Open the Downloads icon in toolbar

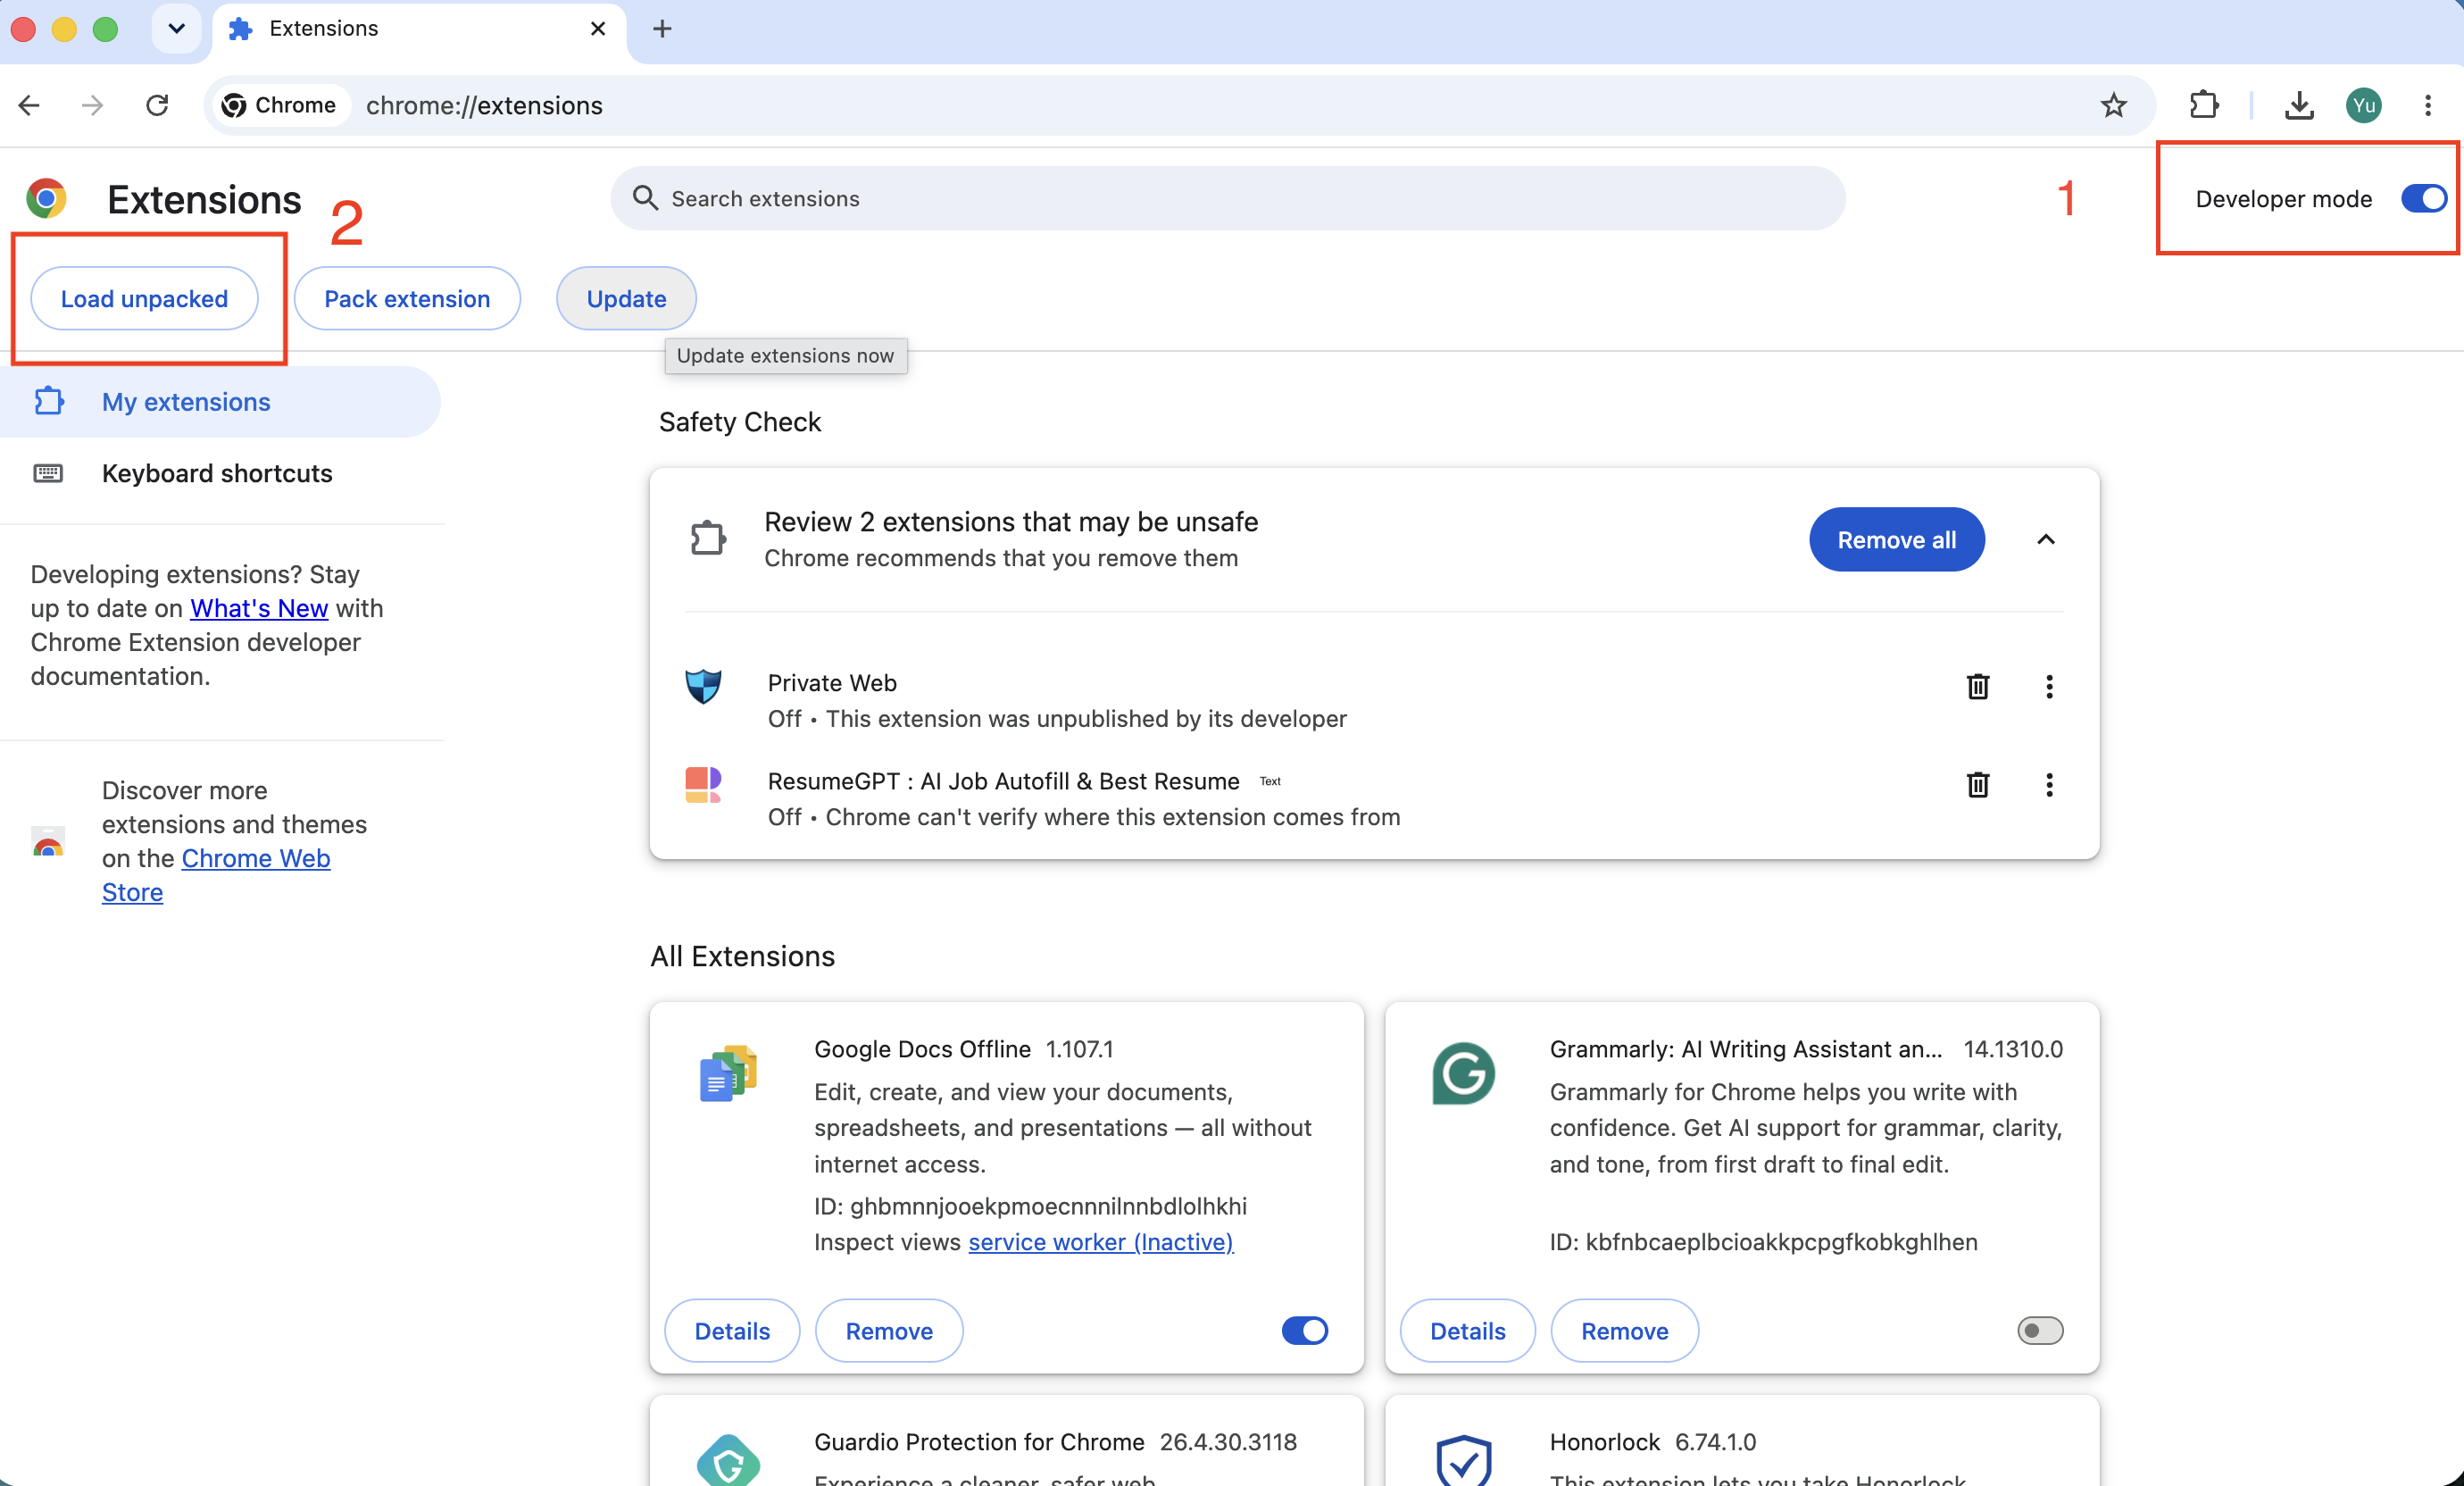click(x=2299, y=105)
